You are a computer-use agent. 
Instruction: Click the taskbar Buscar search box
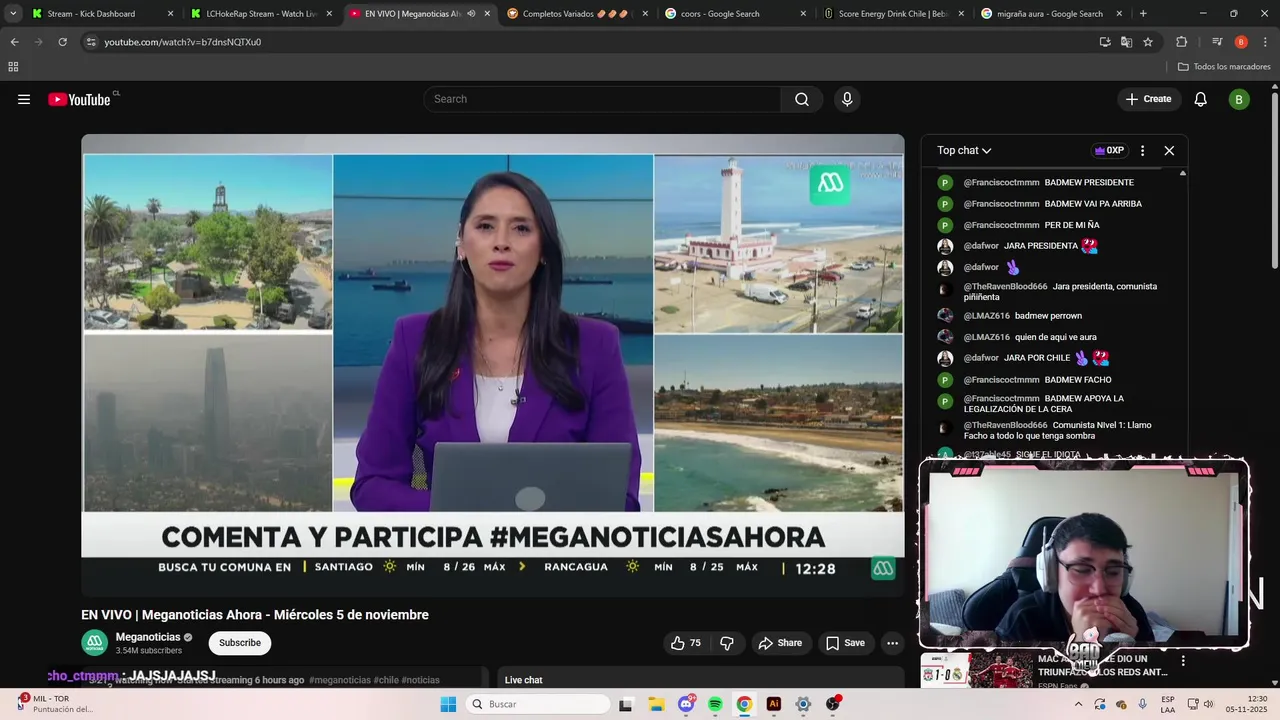click(x=538, y=704)
